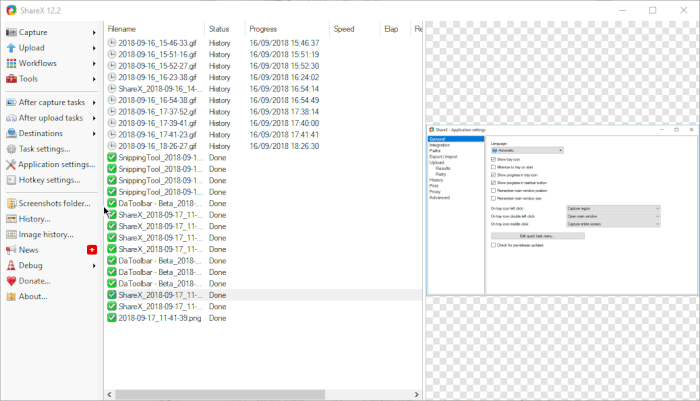Click the clock icon beside 2018-09-16_15-52-27.gif

tap(112, 66)
